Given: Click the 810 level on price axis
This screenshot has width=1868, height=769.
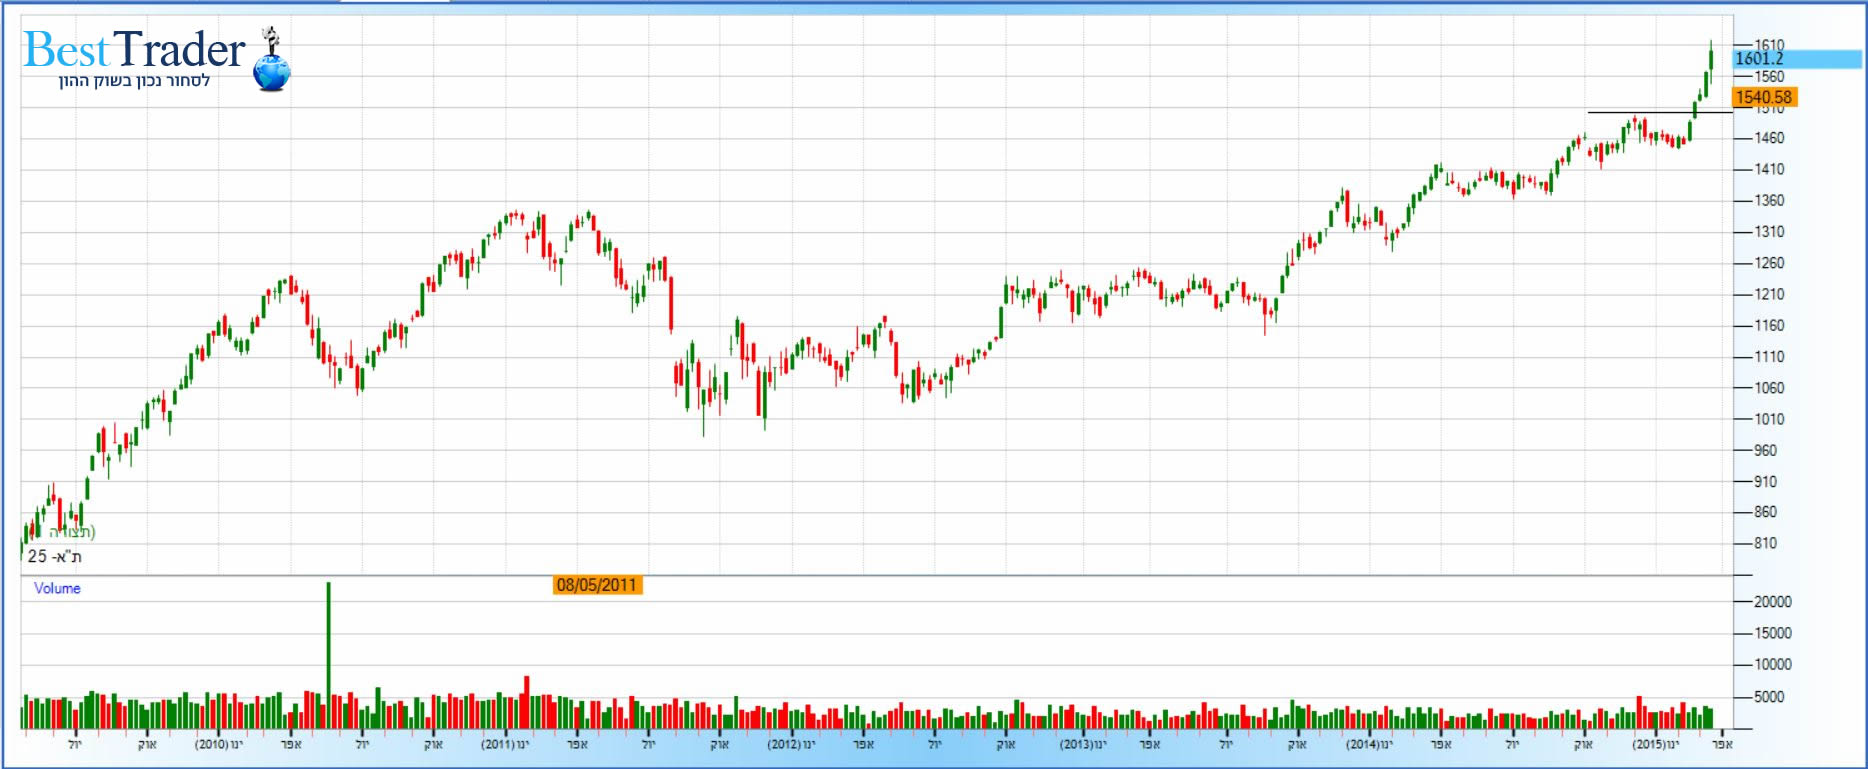Looking at the screenshot, I should click(1766, 543).
